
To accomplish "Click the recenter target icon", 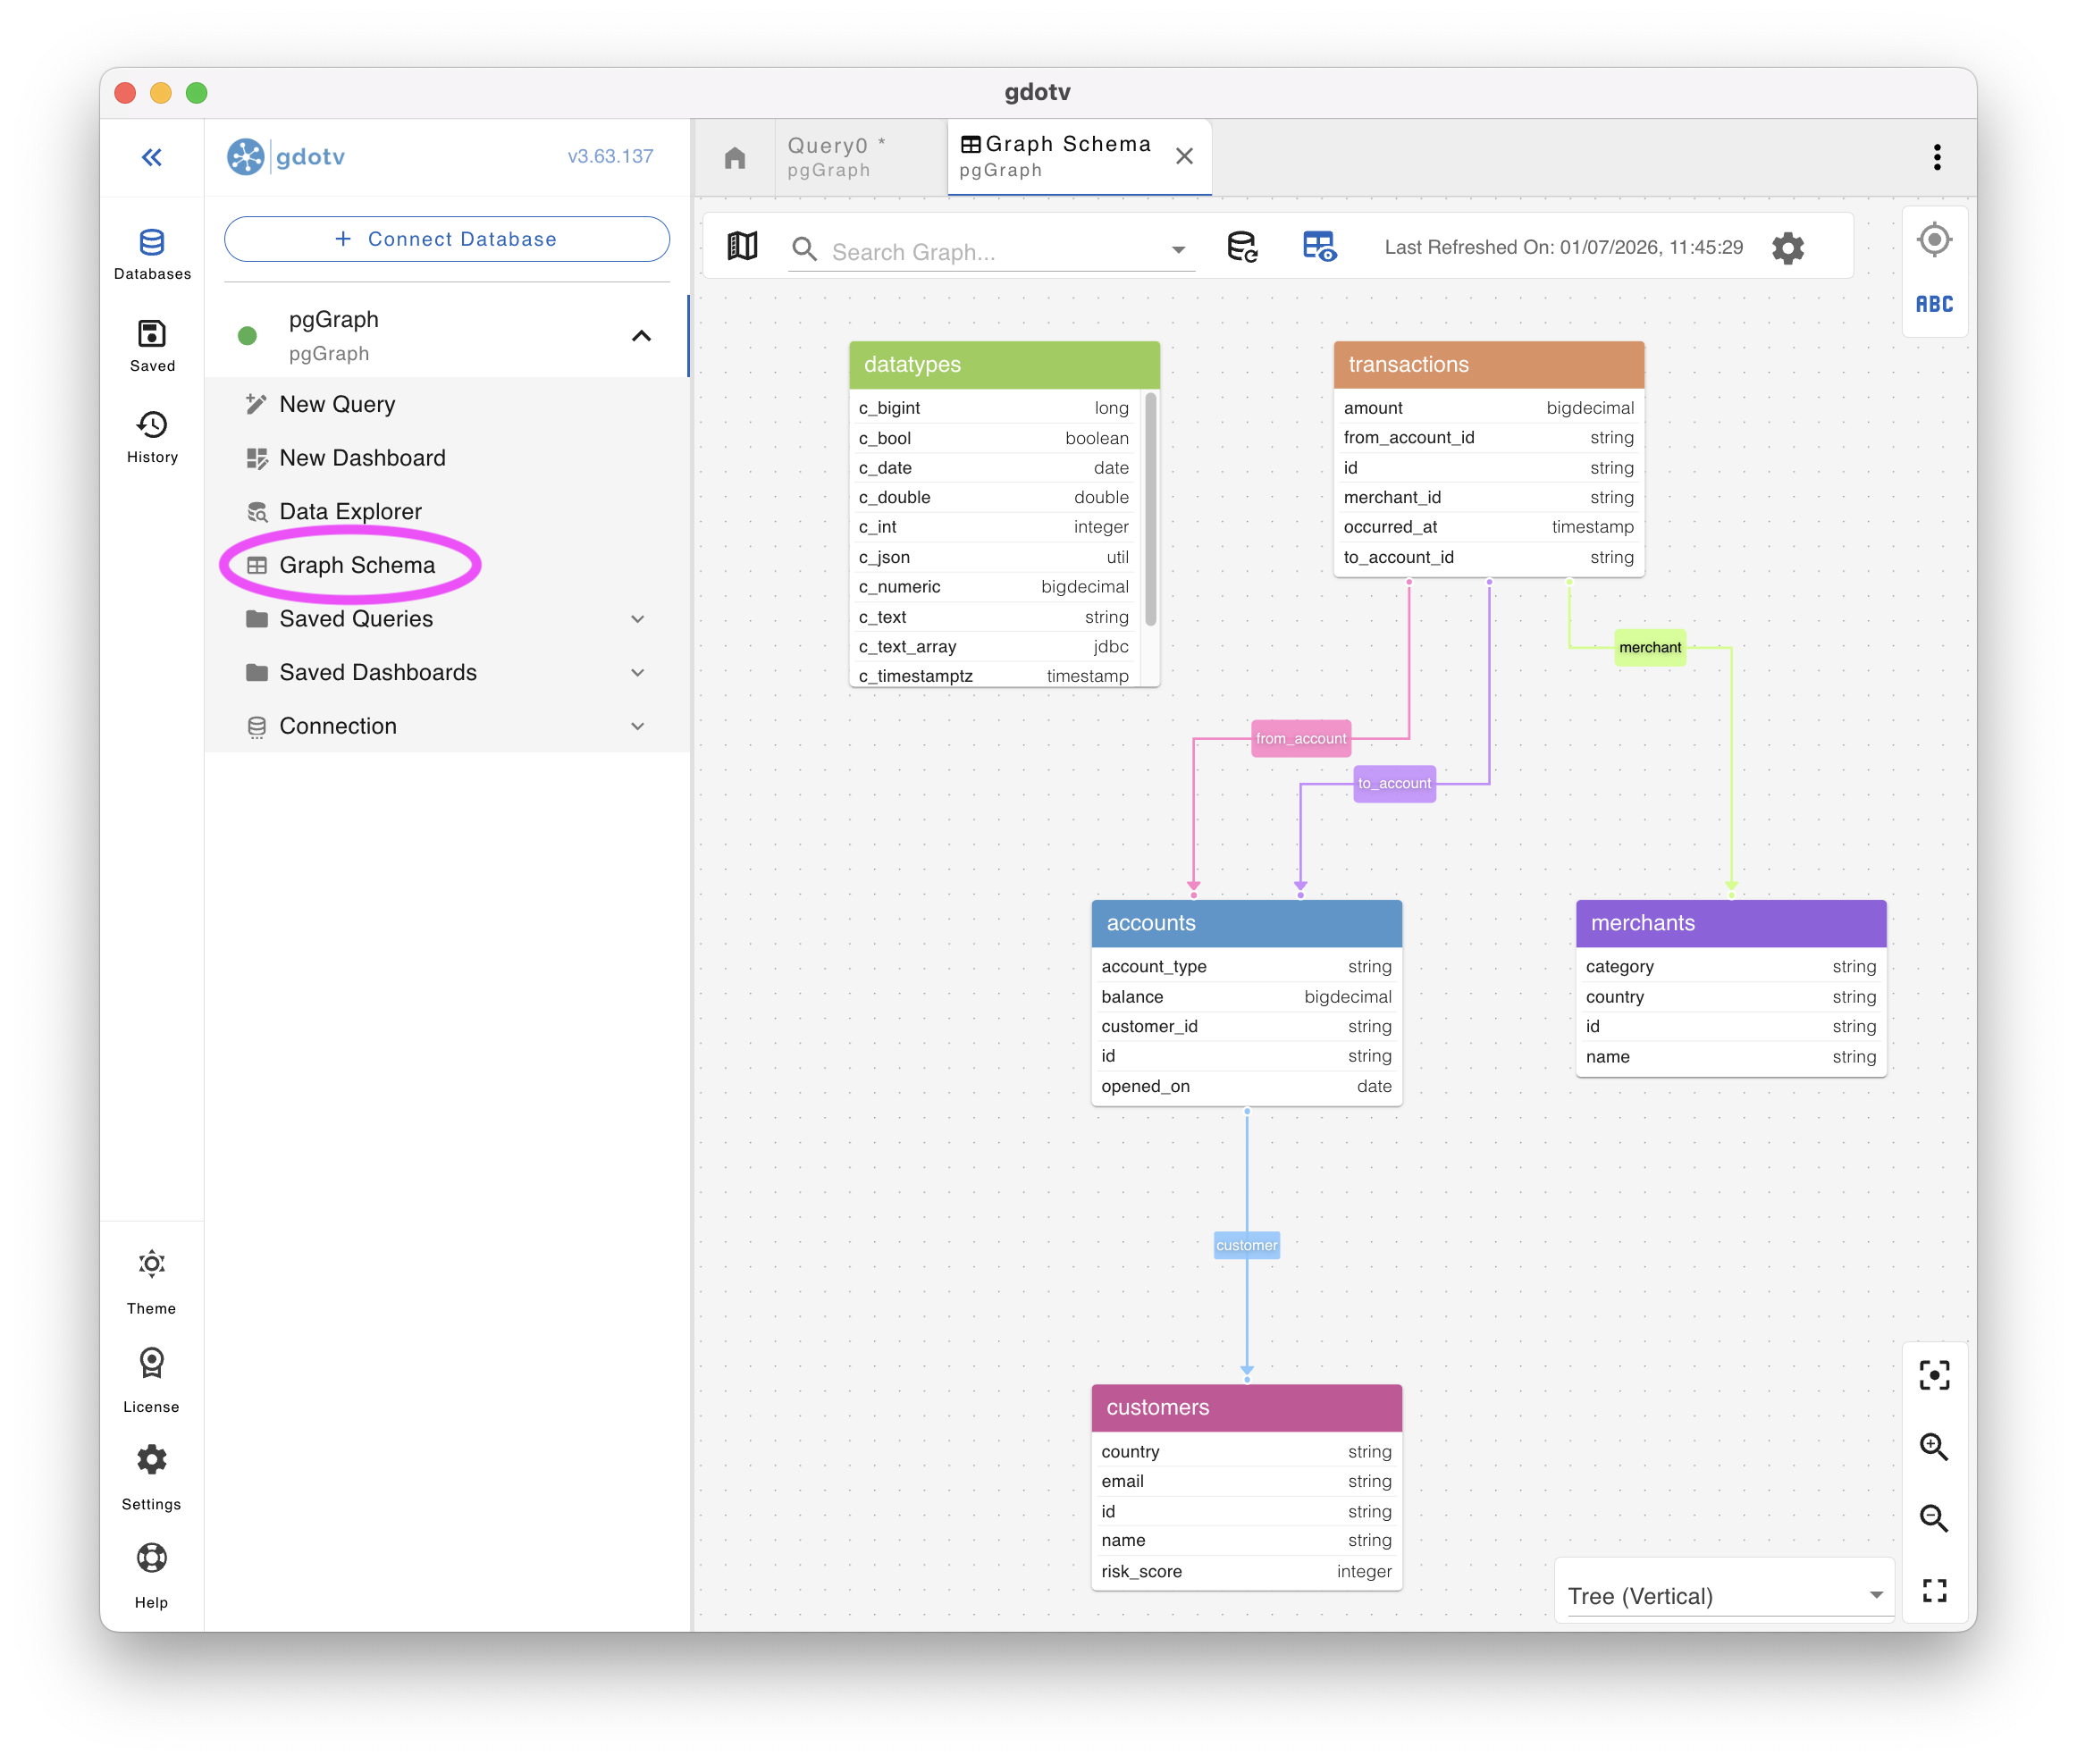I will click(x=1934, y=240).
